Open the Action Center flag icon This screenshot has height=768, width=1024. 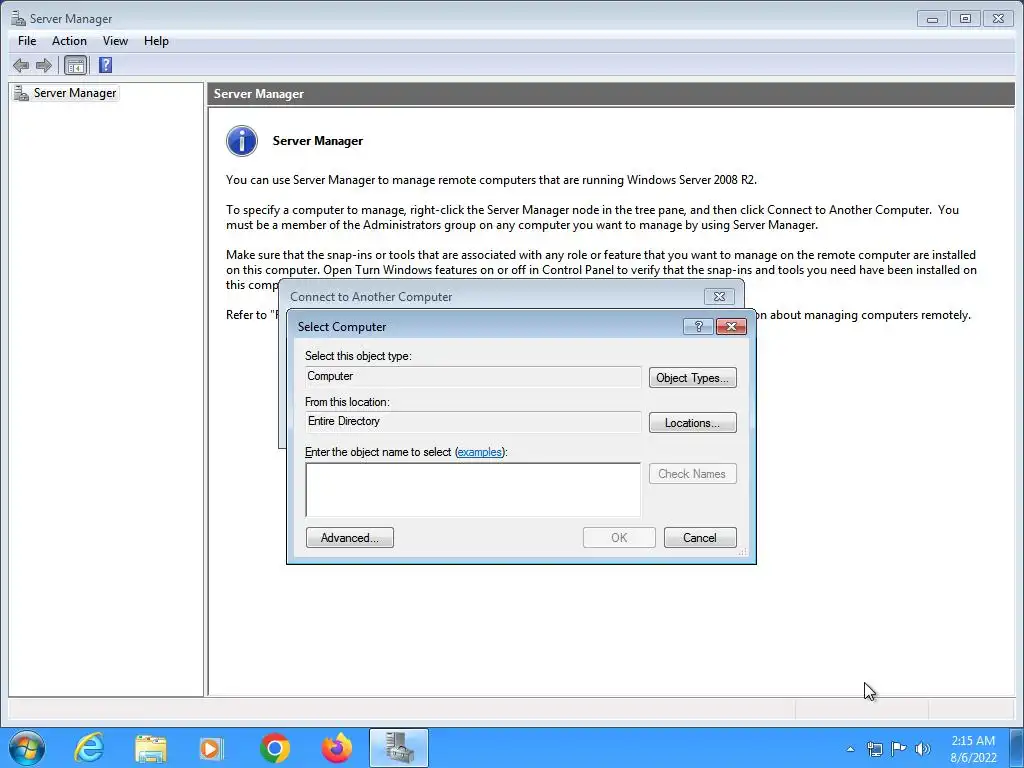click(x=899, y=749)
